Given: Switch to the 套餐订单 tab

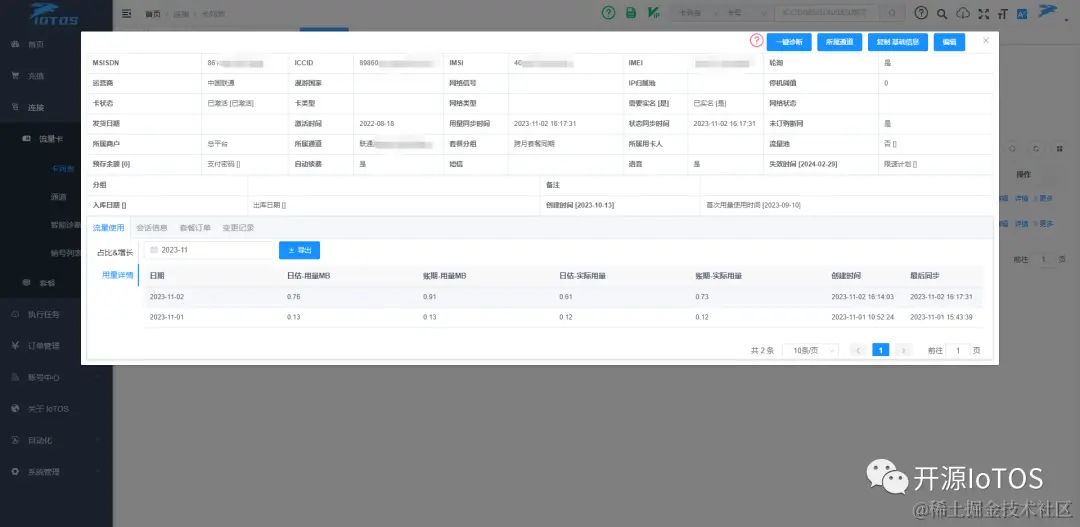Looking at the screenshot, I should click(x=195, y=227).
